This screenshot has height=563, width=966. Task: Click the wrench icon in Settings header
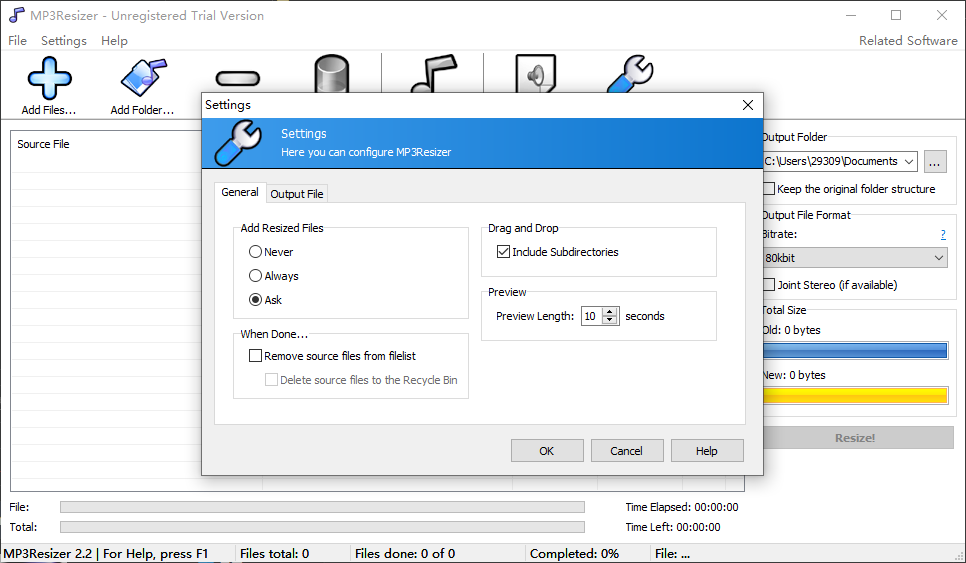click(x=238, y=143)
